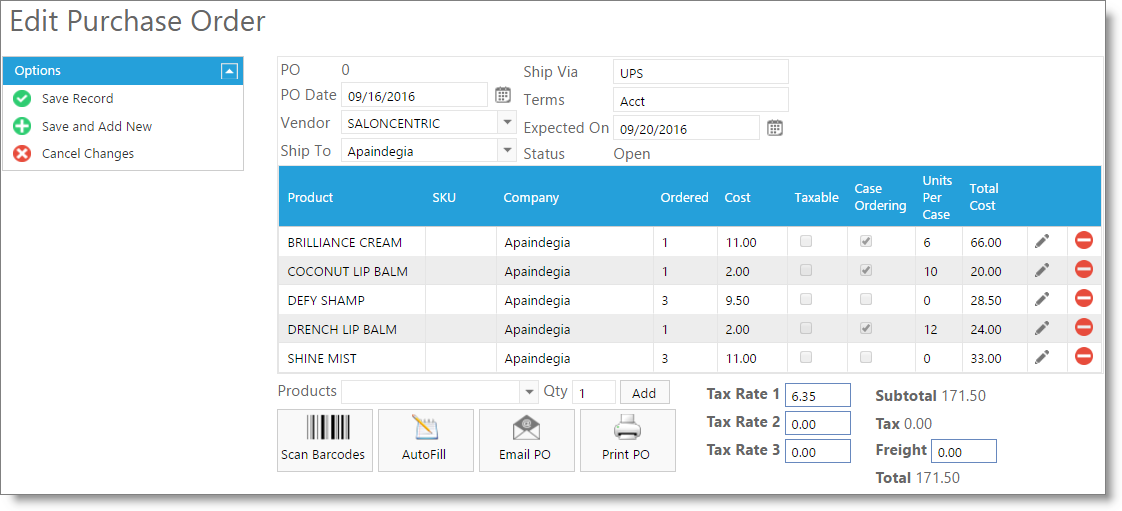The width and height of the screenshot is (1122, 511).
Task: Open the Expected On calendar picker icon
Action: tap(775, 128)
